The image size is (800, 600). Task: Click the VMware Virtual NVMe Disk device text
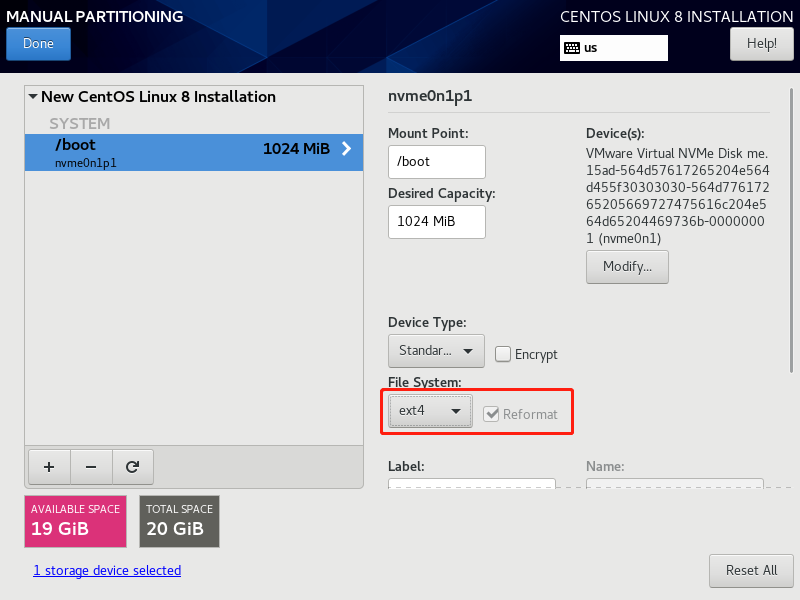pos(677,195)
